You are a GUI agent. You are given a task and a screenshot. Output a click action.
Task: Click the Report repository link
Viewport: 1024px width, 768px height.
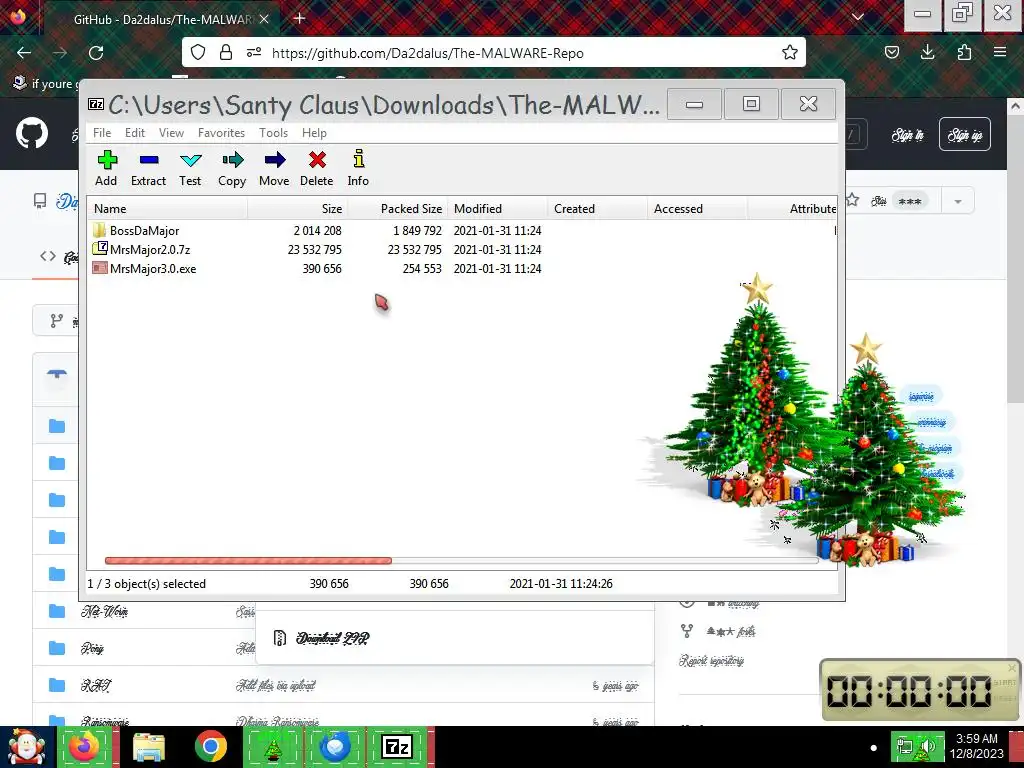711,661
